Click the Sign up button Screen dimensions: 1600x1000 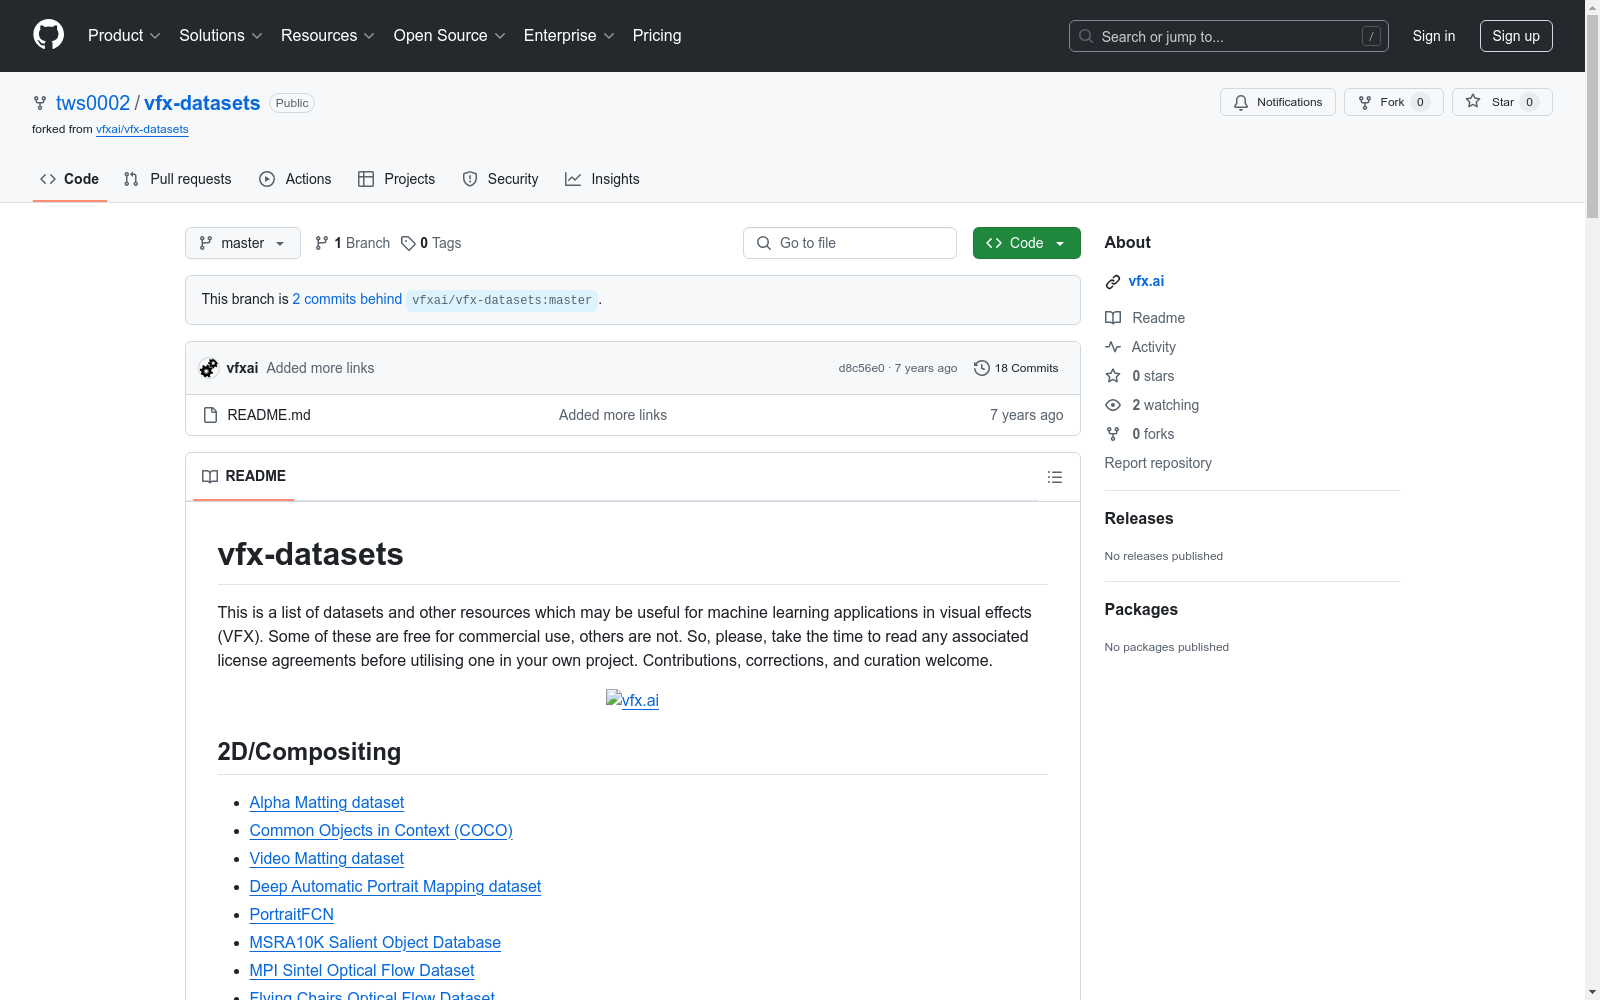point(1516,36)
